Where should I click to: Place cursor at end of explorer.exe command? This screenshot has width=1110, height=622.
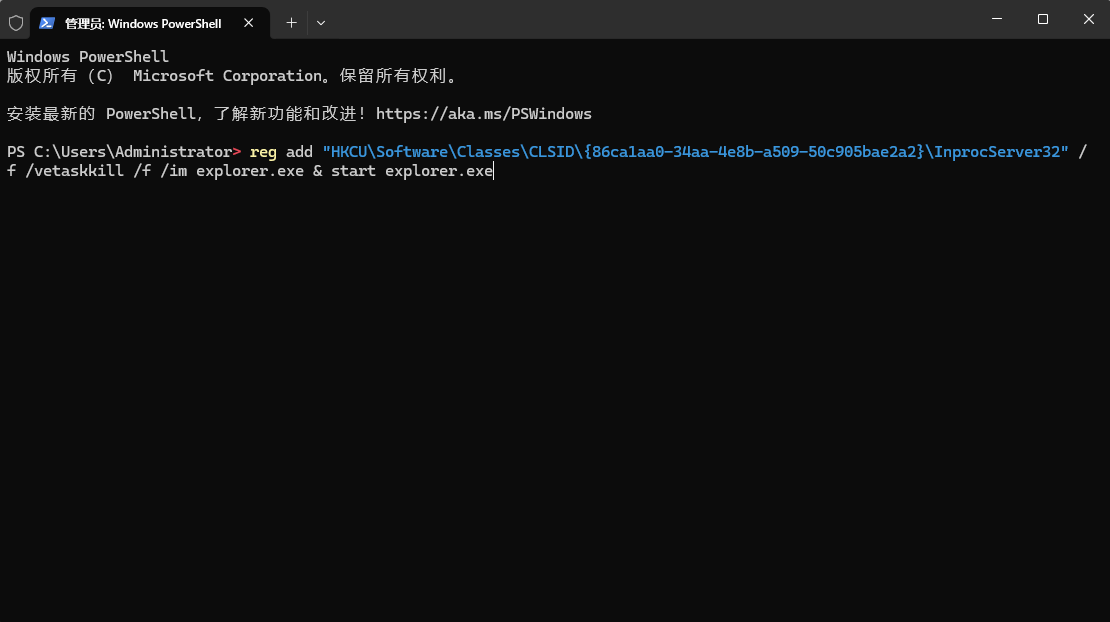coord(493,171)
